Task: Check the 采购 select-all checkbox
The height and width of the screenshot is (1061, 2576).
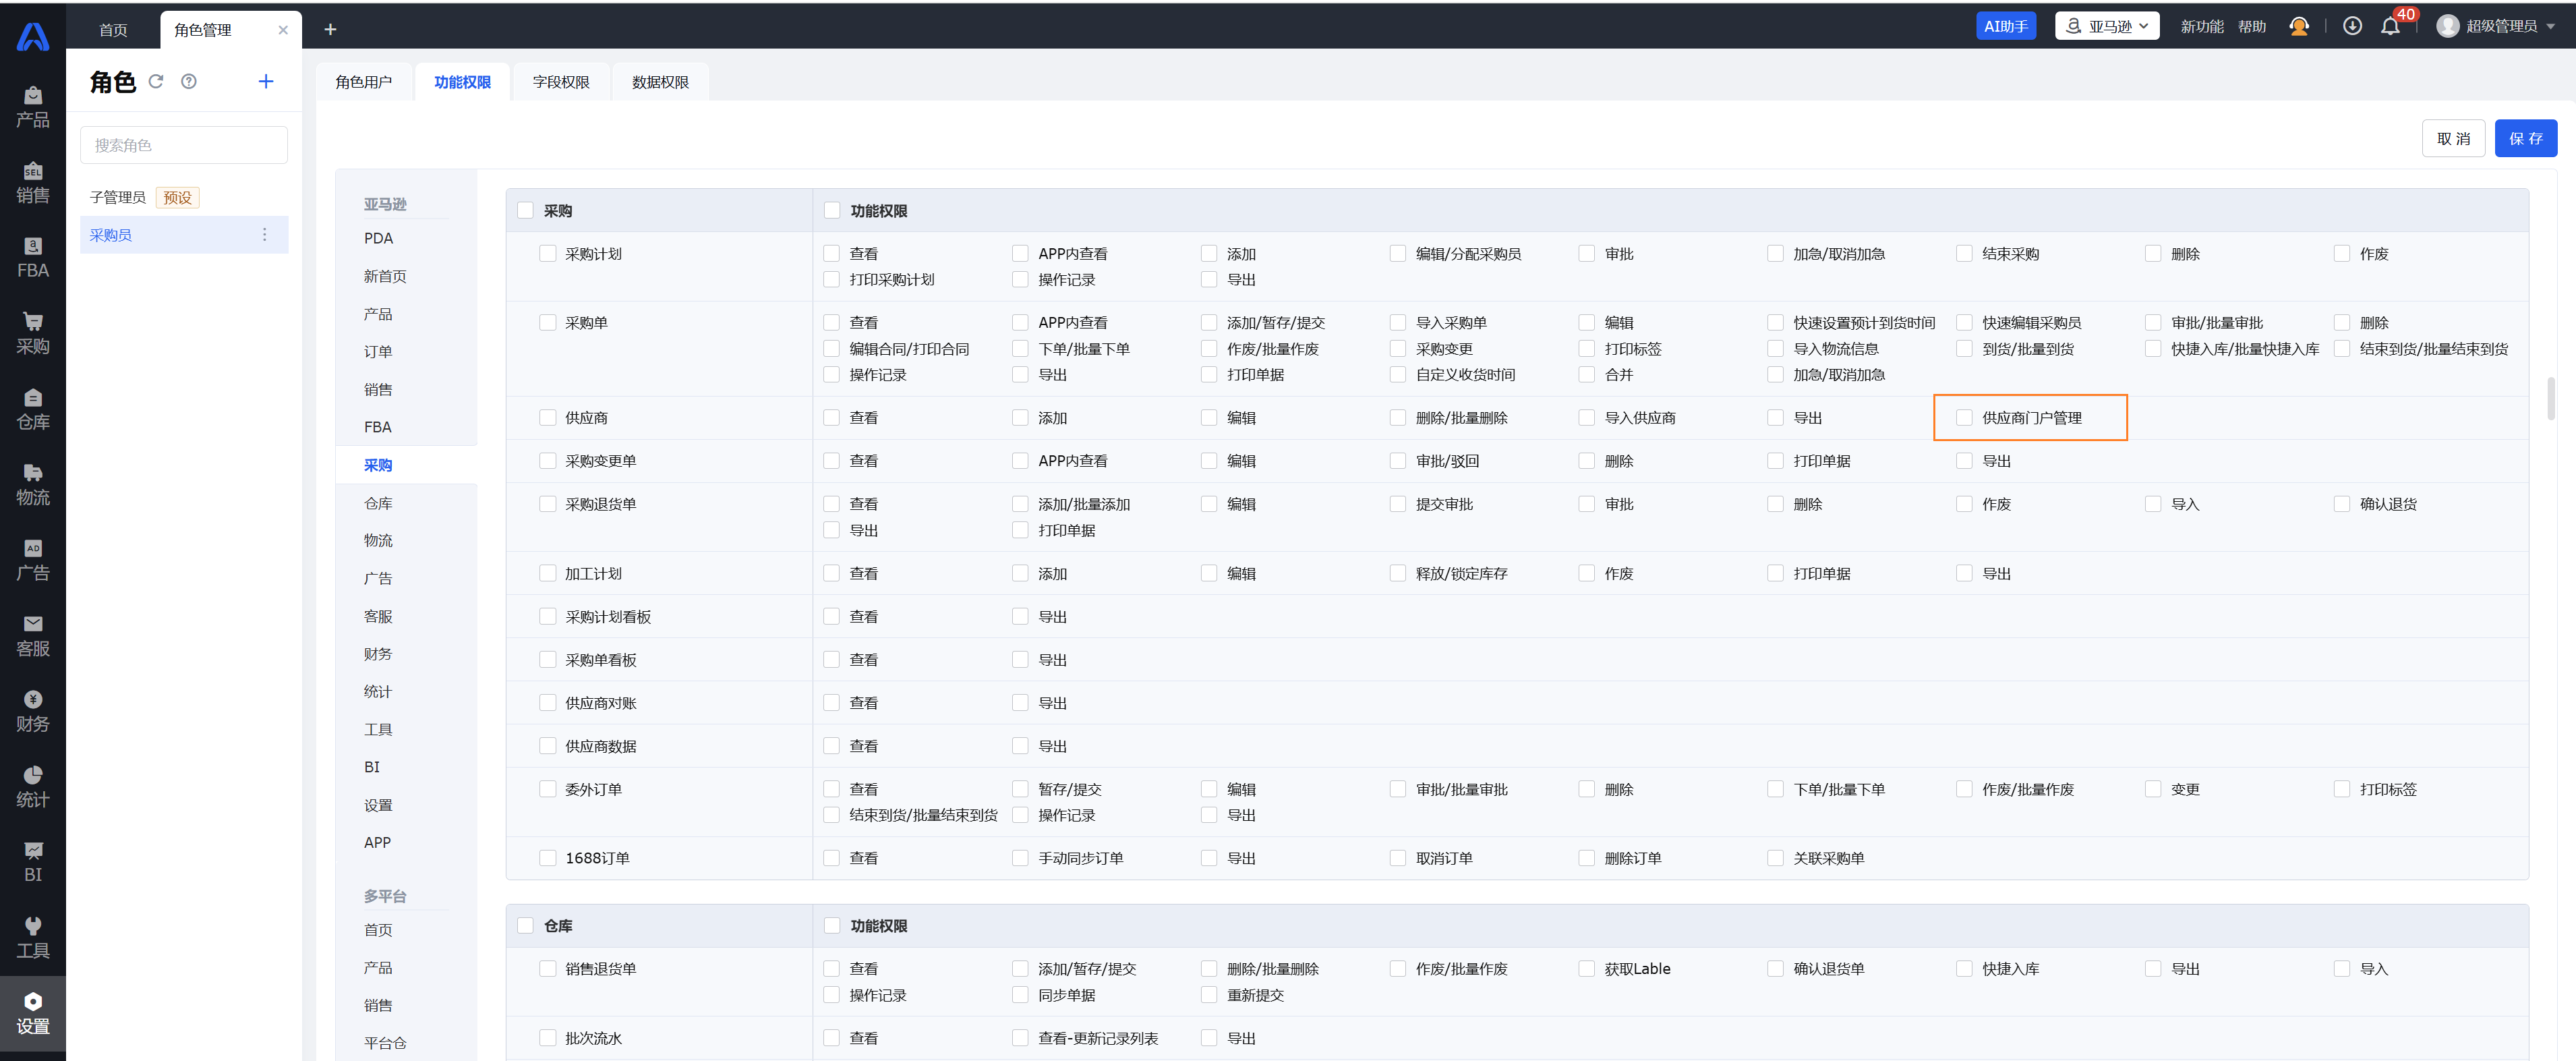Action: coord(525,210)
